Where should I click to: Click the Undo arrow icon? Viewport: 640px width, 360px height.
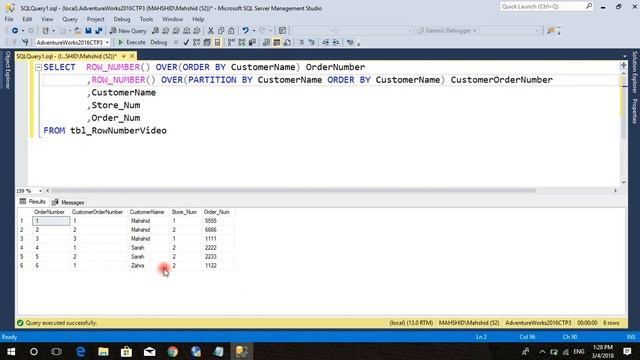click(245, 31)
